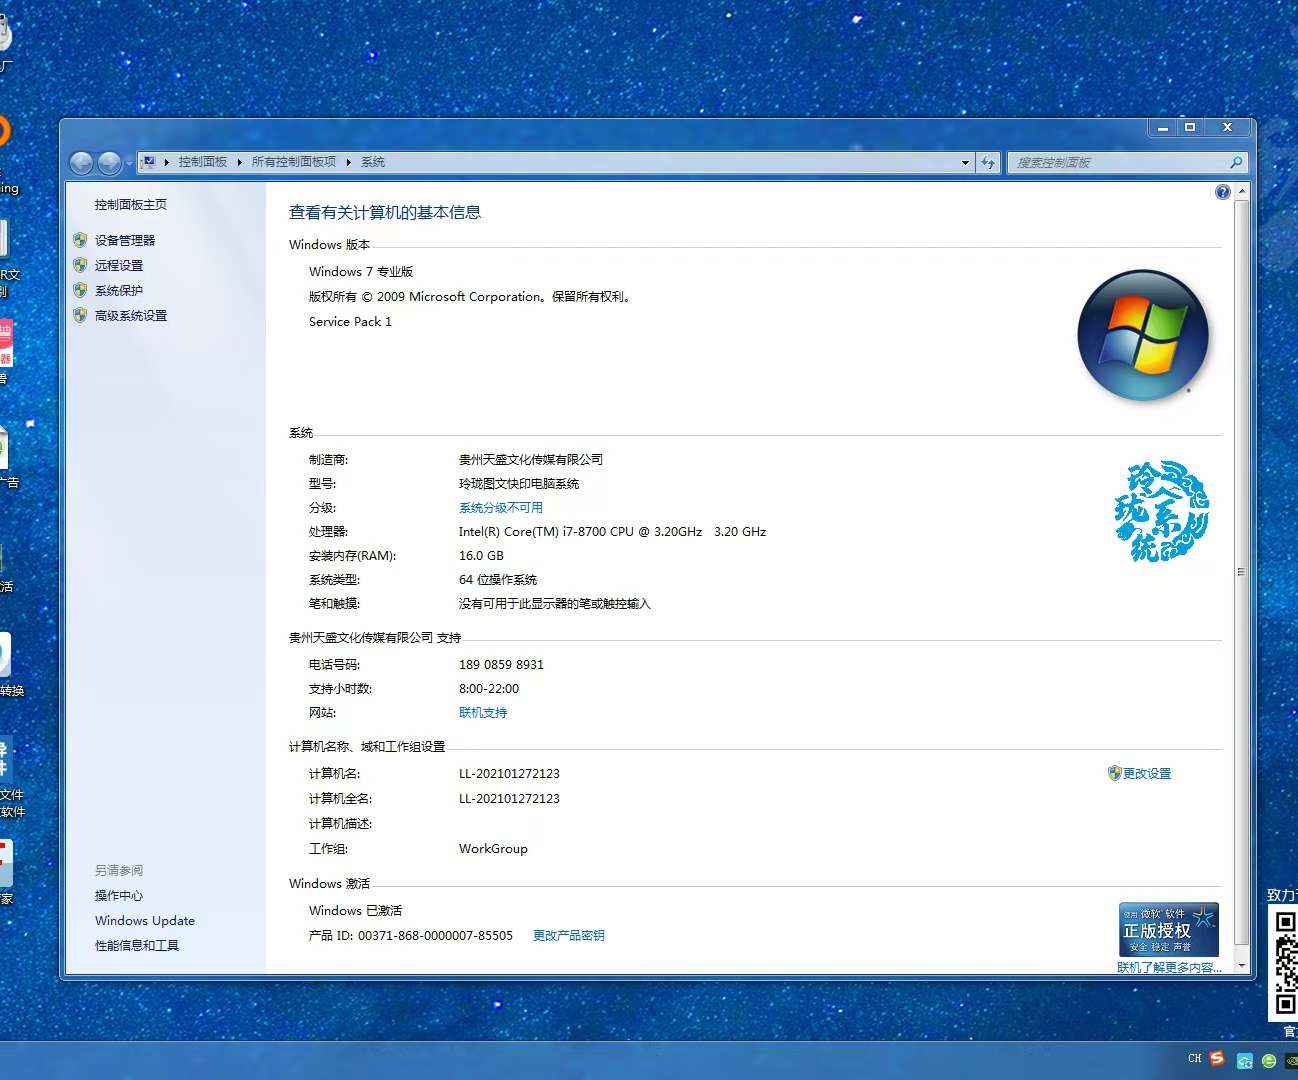1298x1080 pixels.
Task: Go back with the Back arrow button
Action: [82, 162]
